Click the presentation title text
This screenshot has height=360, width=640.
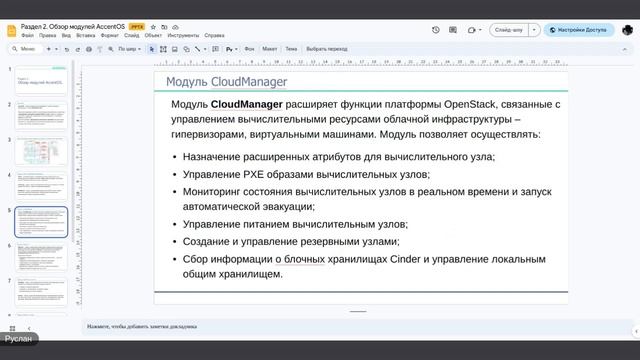coord(73,27)
